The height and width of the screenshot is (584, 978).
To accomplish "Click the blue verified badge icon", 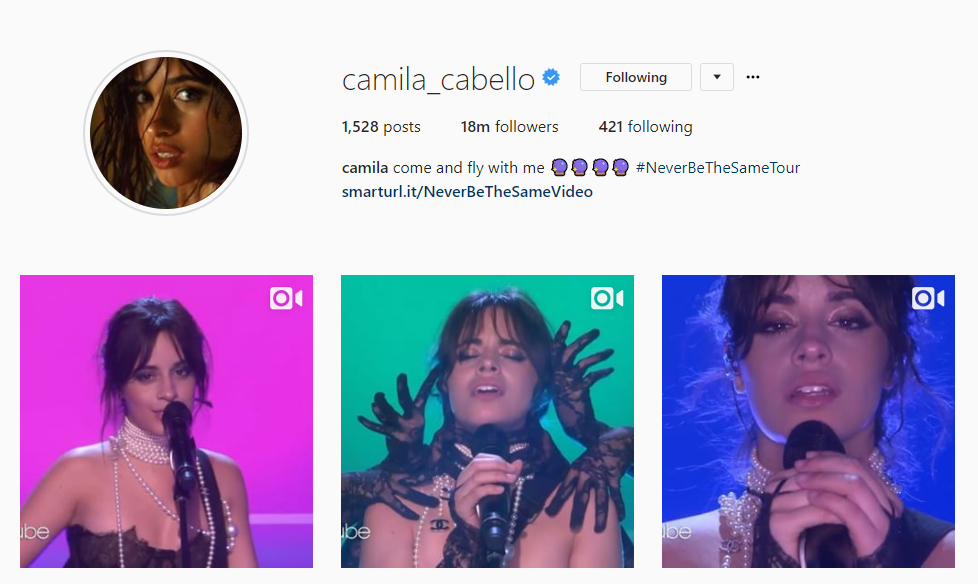I will pos(551,77).
